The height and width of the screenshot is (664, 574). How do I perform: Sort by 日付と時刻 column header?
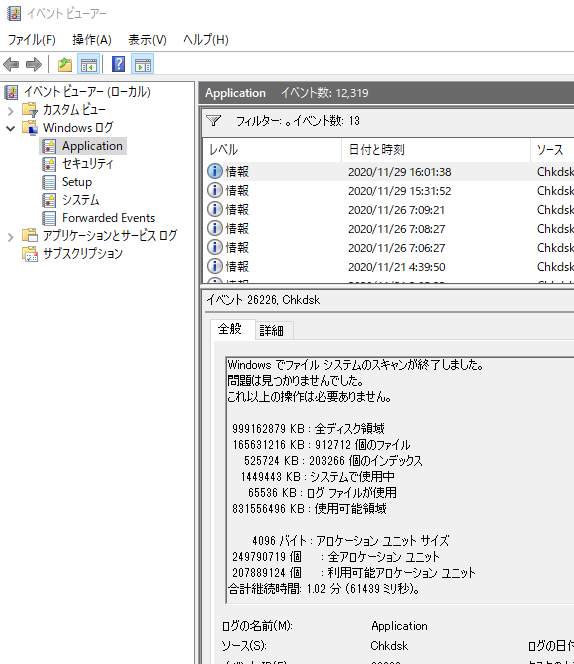[436, 149]
